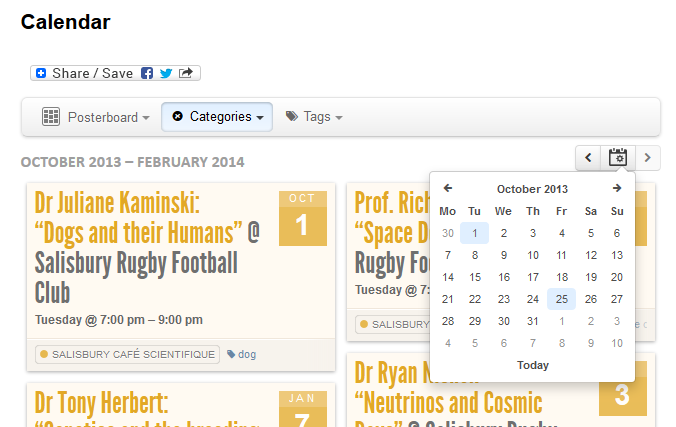Advance datepicker to next month
The image size is (676, 427).
pos(617,188)
